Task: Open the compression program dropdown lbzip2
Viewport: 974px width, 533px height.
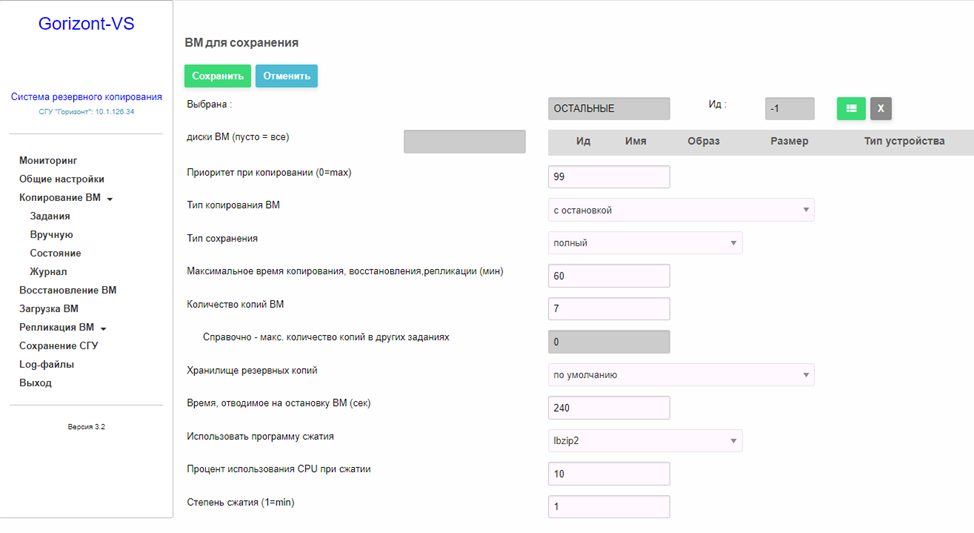Action: point(645,440)
